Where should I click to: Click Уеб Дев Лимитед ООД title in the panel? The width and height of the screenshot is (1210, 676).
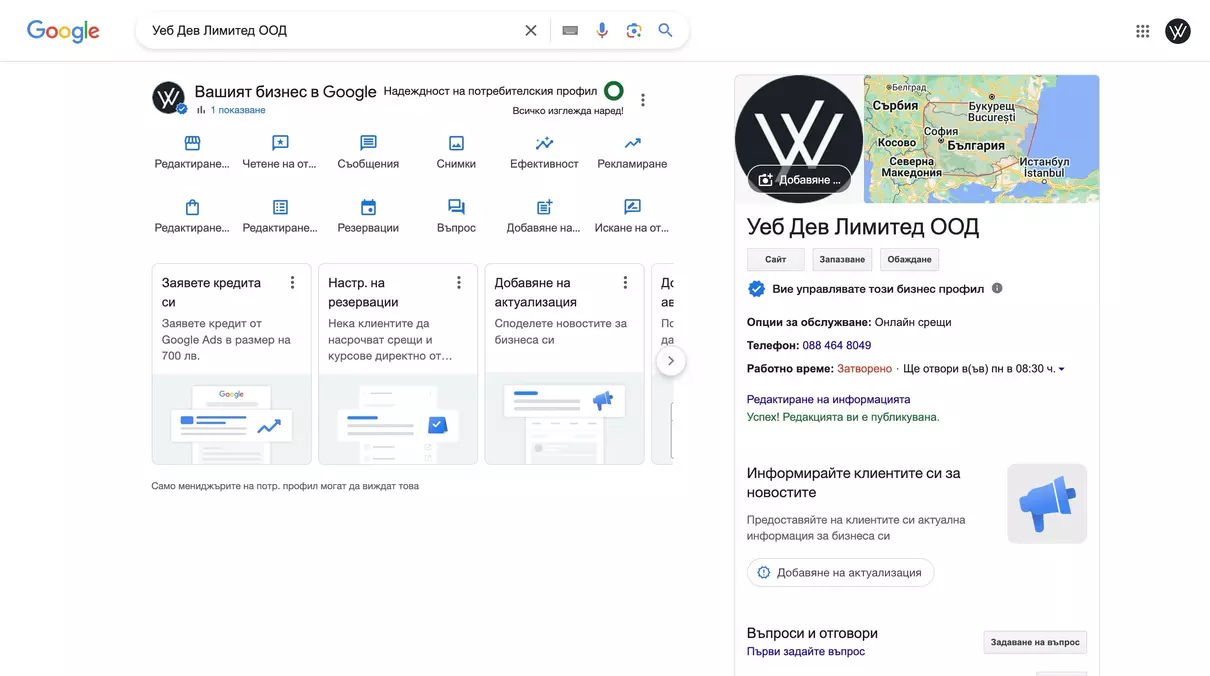pyautogui.click(x=863, y=227)
